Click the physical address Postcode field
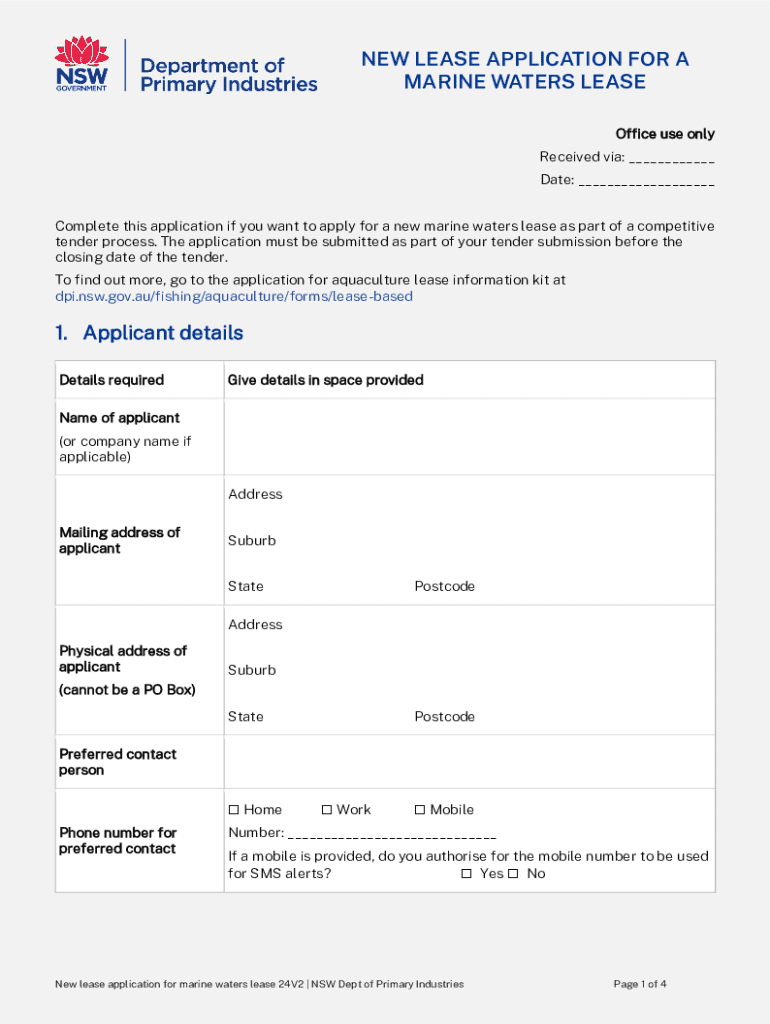The height and width of the screenshot is (1024, 770). pyautogui.click(x=590, y=717)
